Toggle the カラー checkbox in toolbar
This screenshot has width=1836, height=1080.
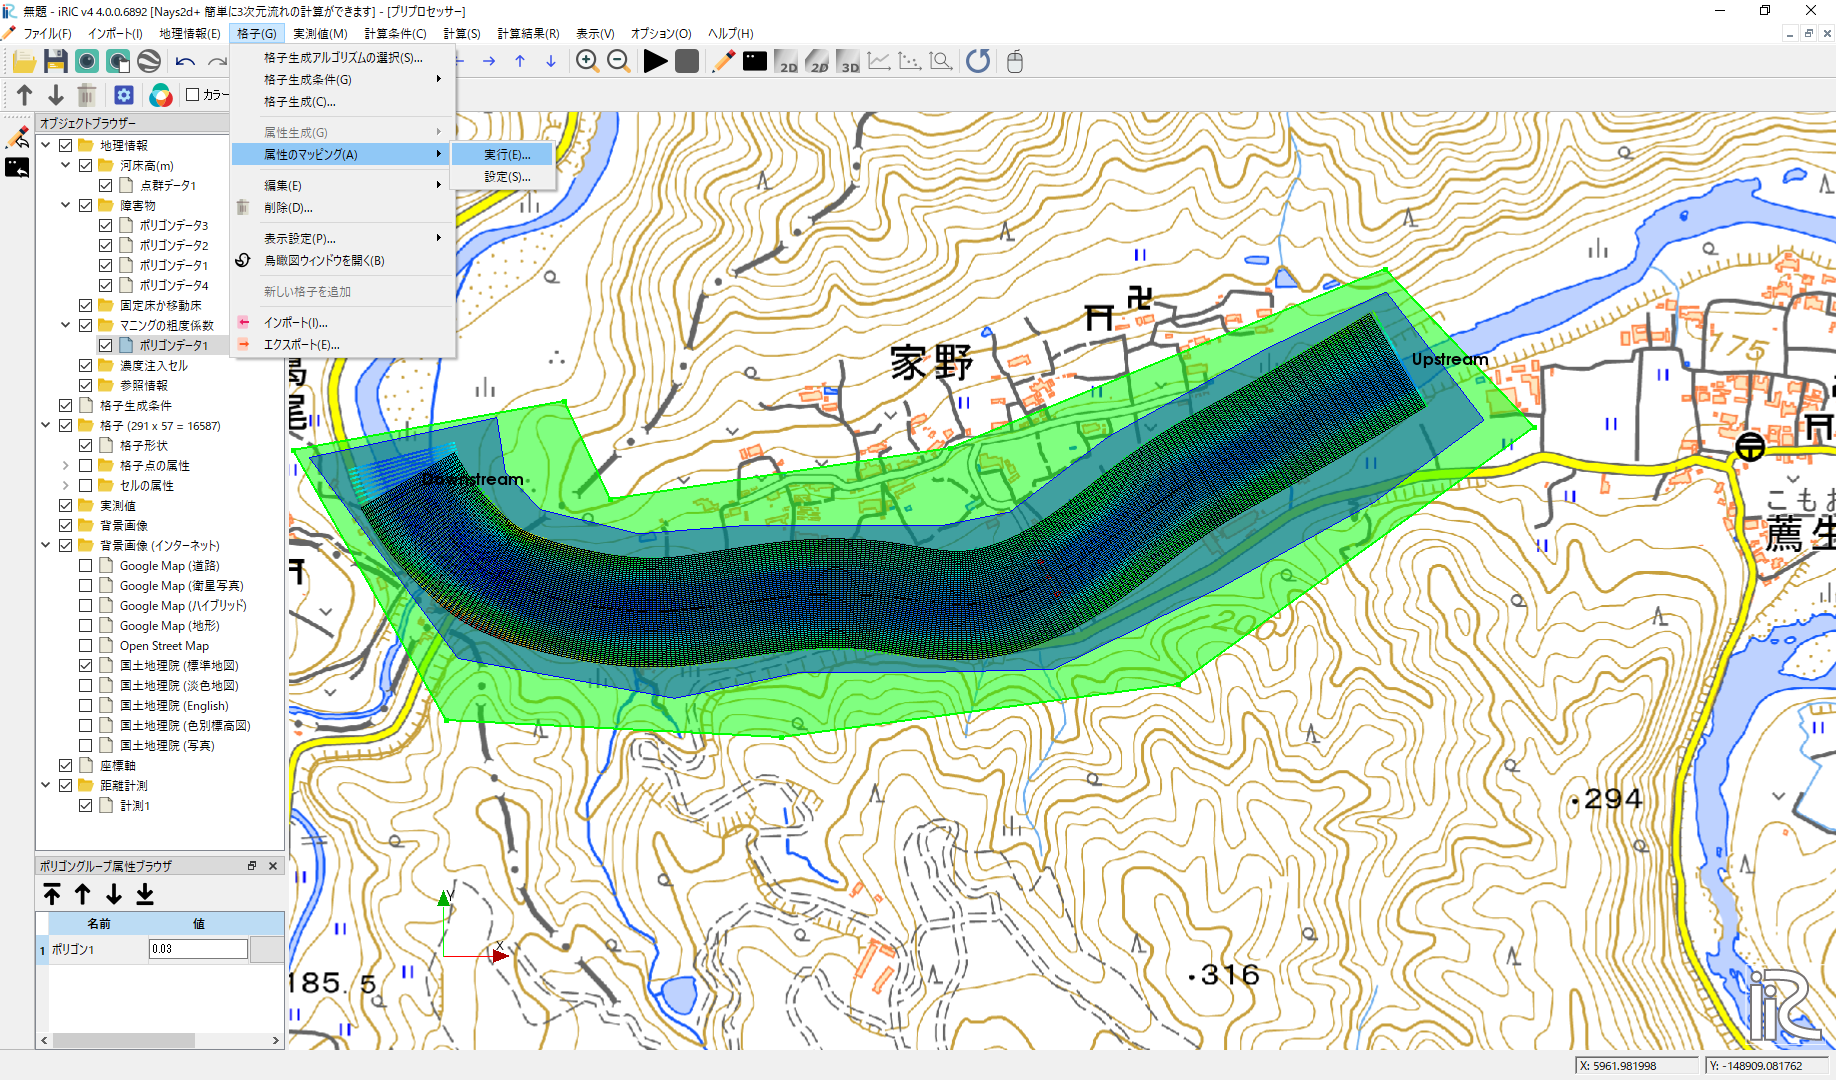point(193,95)
